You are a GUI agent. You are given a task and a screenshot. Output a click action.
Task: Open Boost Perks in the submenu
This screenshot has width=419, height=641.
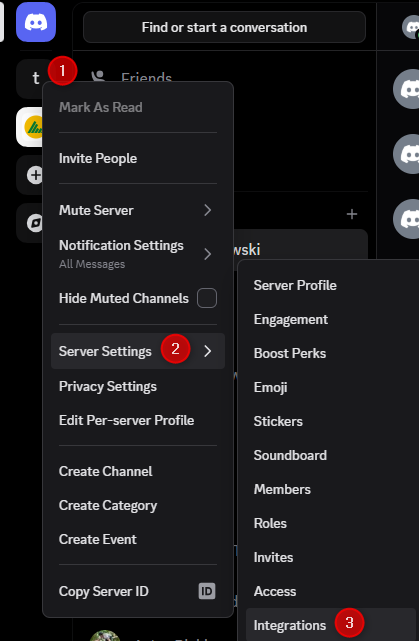tap(331, 353)
